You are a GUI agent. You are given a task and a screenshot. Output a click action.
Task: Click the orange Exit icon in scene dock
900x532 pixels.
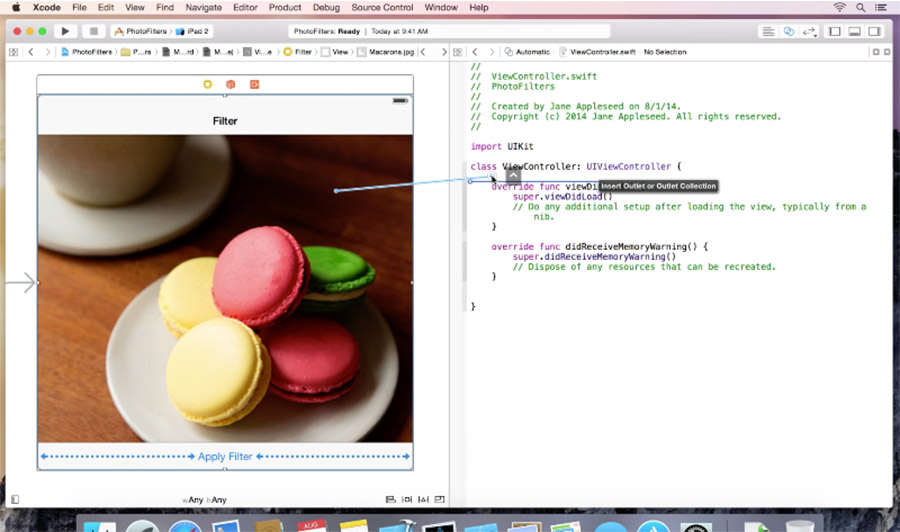[x=254, y=84]
